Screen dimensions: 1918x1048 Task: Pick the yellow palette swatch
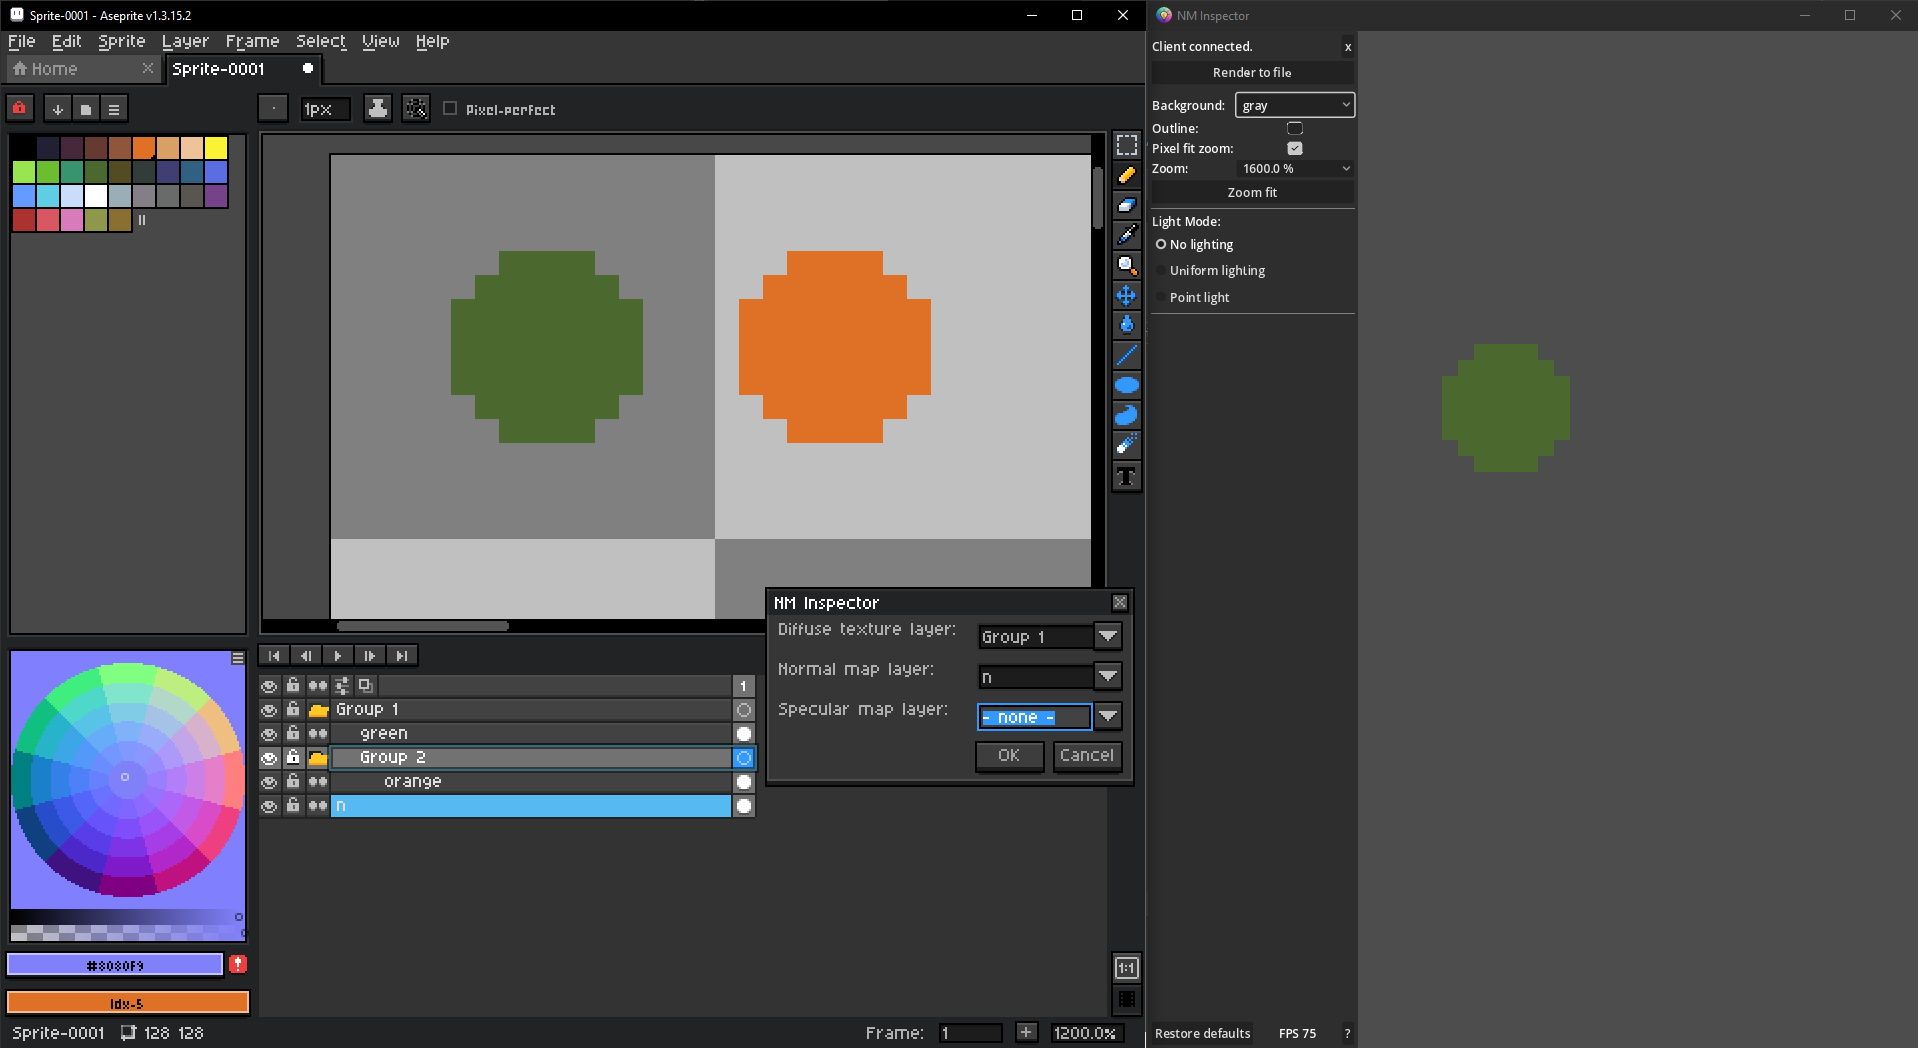pyautogui.click(x=216, y=148)
